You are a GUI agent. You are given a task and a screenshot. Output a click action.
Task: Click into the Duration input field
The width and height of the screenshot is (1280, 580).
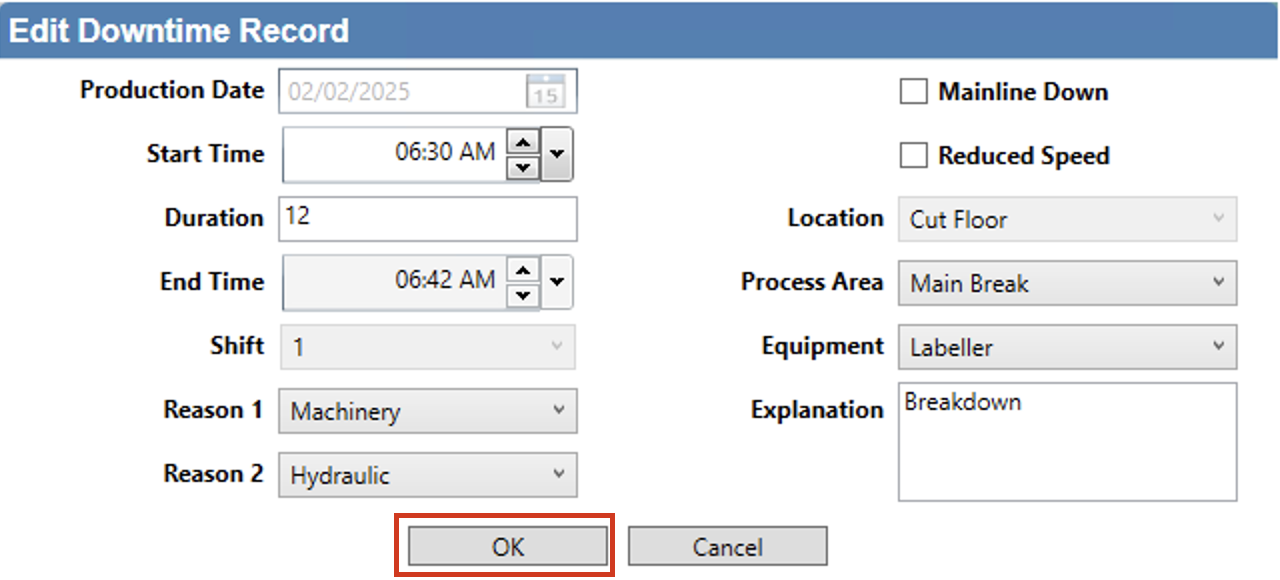pos(428,219)
